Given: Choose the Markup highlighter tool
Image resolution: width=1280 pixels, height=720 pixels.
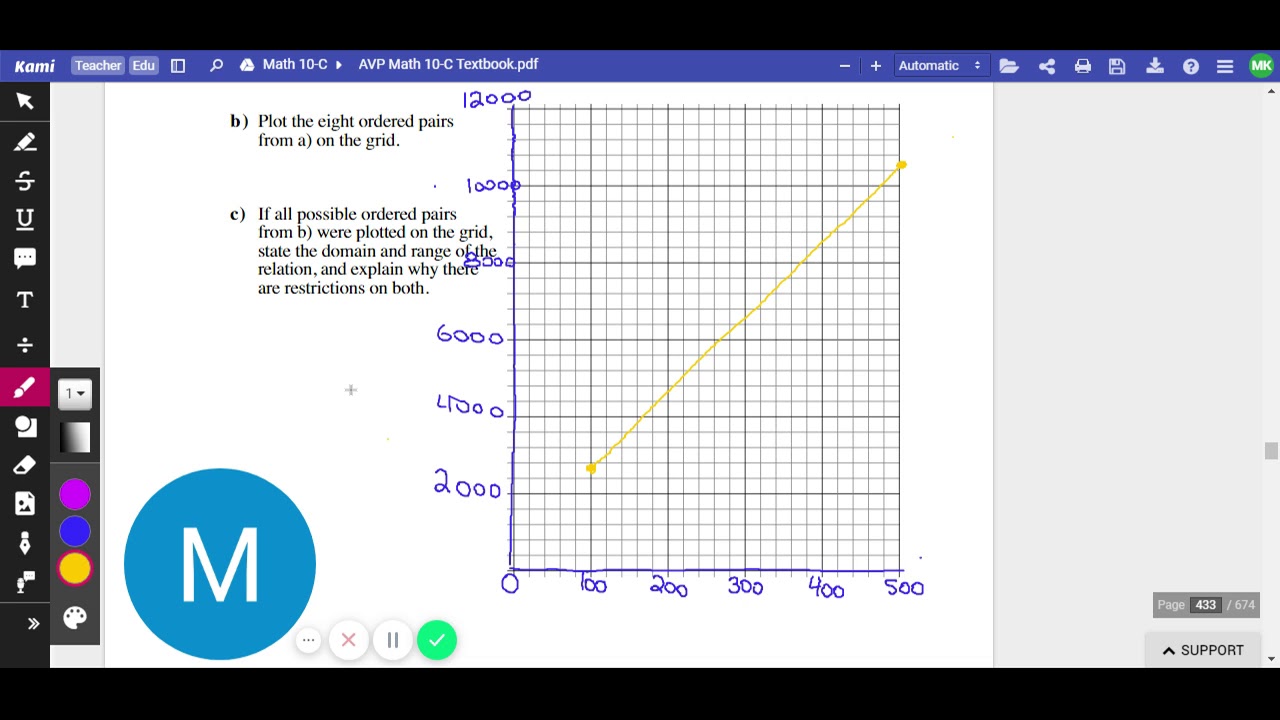Looking at the screenshot, I should click(x=25, y=142).
